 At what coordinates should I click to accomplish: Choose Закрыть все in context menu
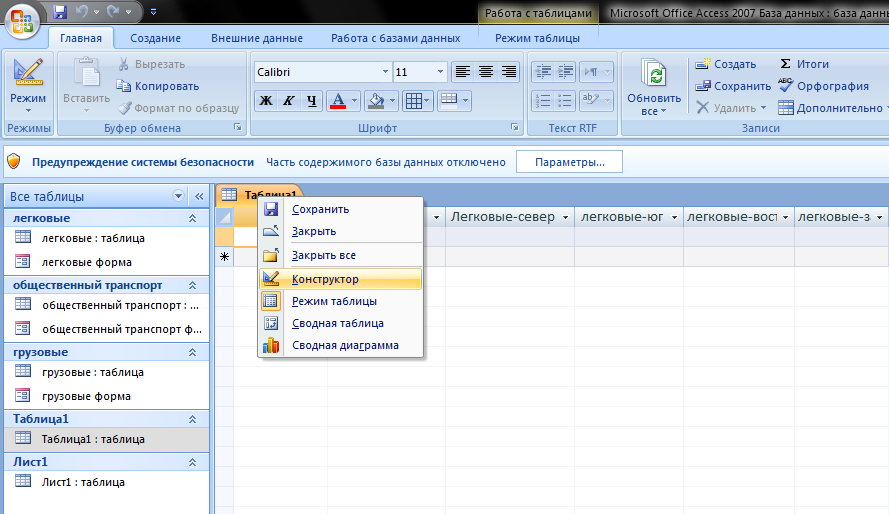click(341, 256)
